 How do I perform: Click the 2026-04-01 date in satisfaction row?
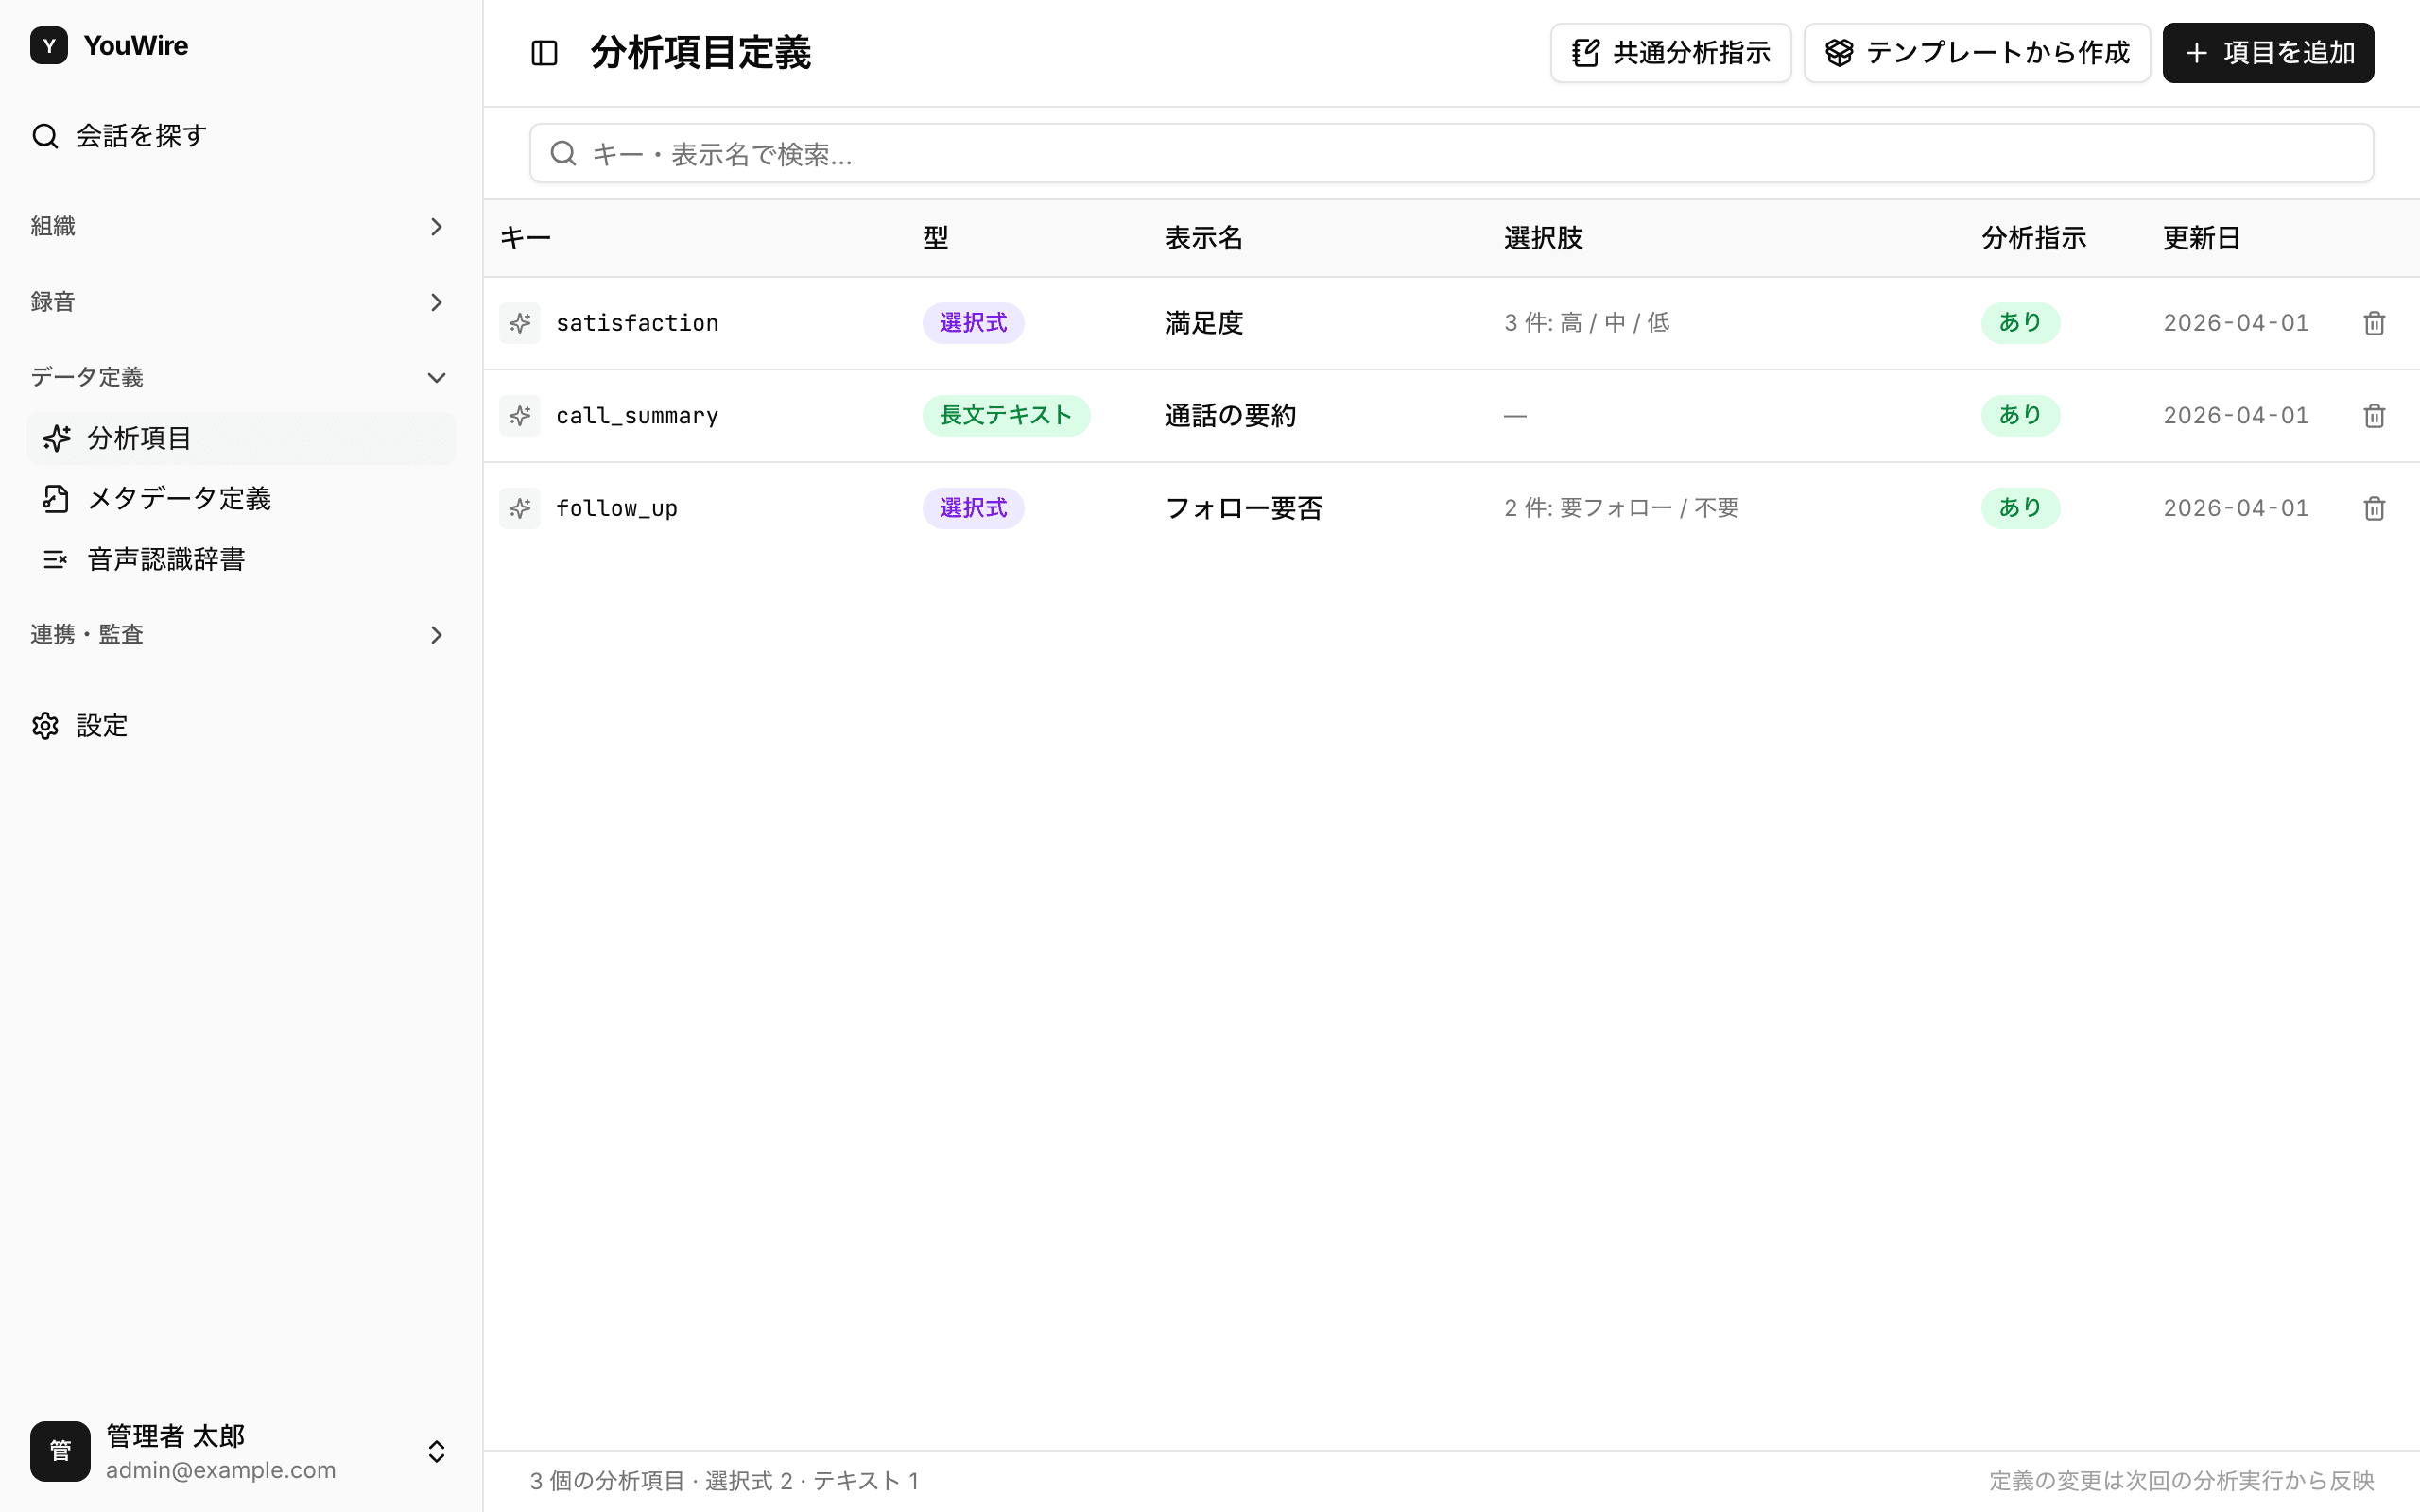[2236, 323]
